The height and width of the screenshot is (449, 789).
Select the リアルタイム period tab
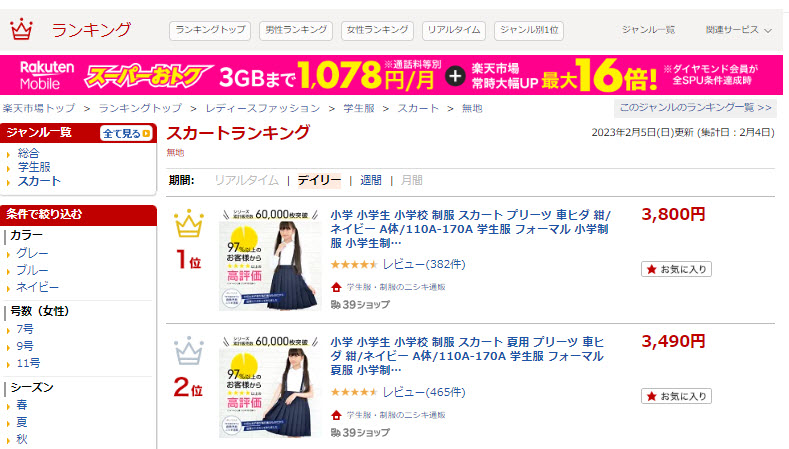pos(246,180)
